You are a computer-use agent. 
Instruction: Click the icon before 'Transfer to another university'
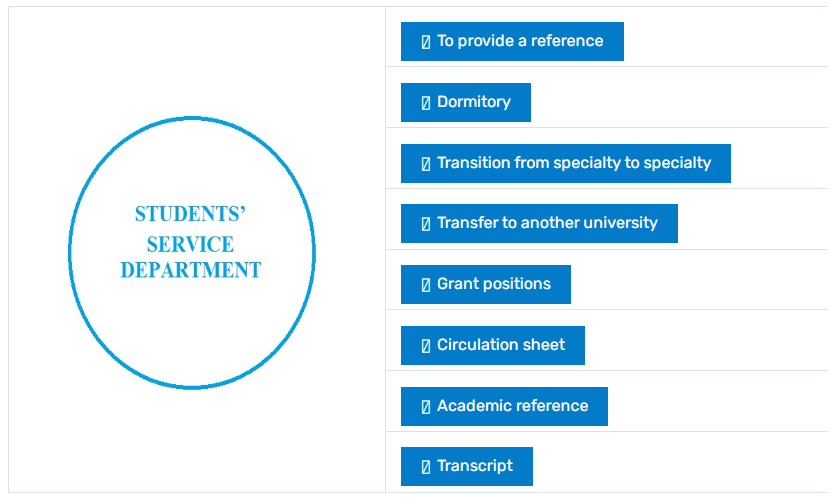point(425,223)
